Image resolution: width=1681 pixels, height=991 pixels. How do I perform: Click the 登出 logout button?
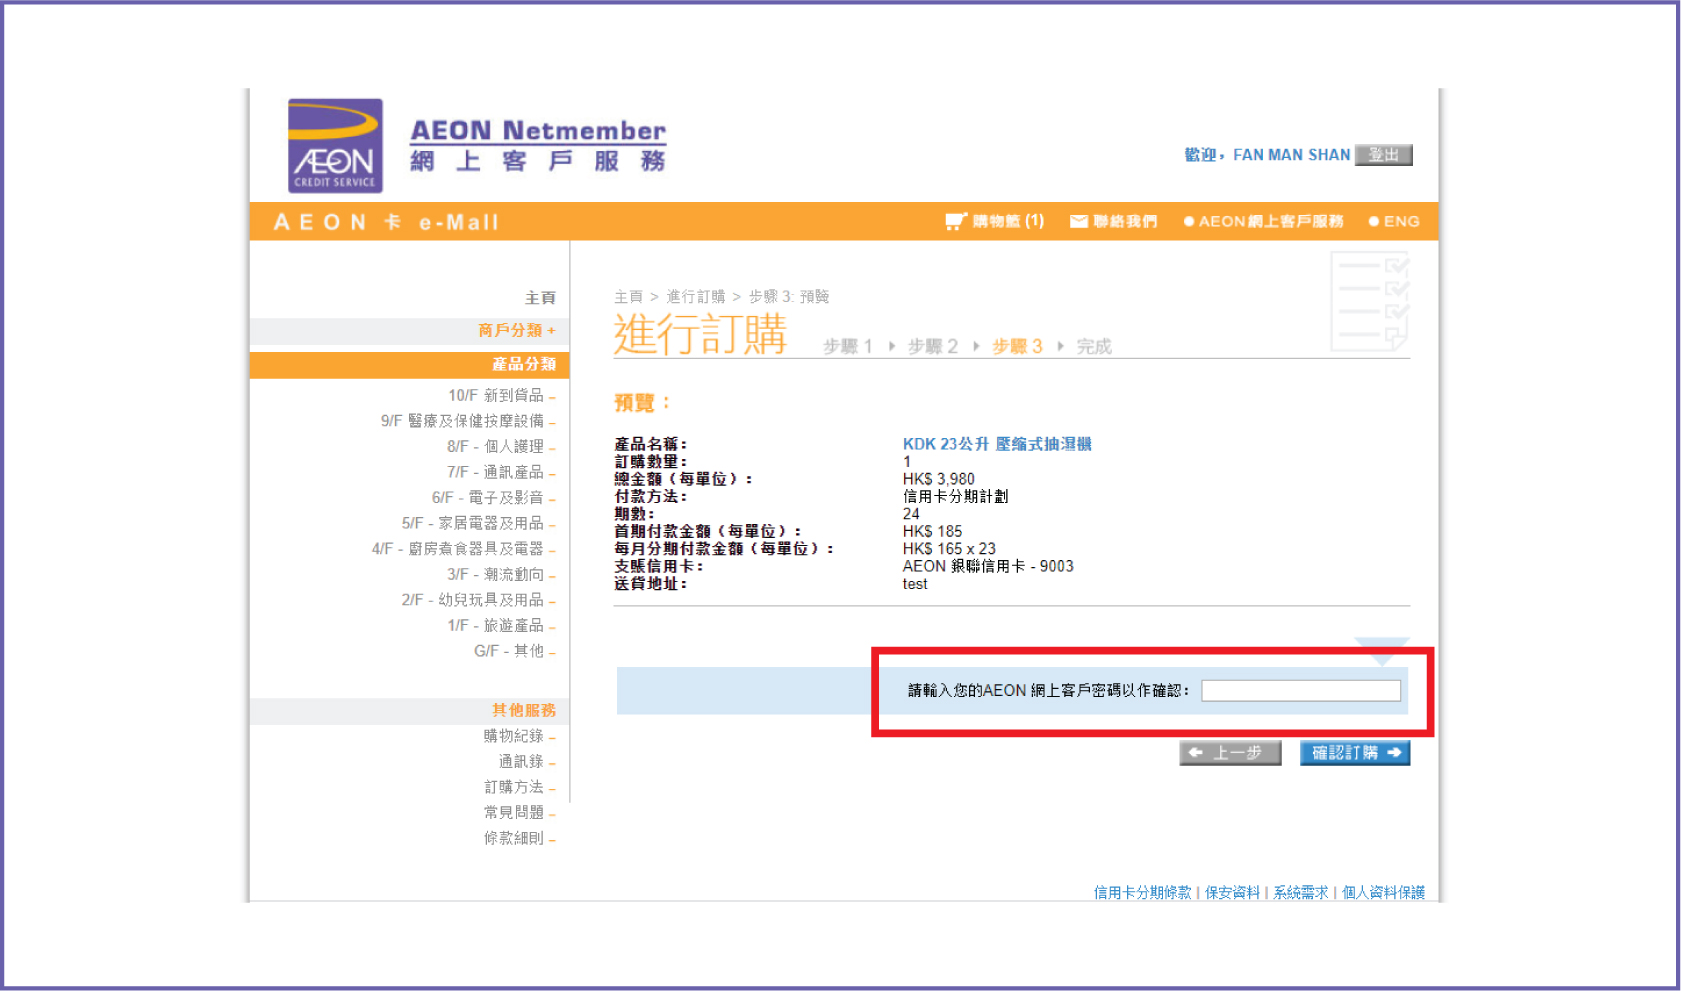click(1383, 155)
